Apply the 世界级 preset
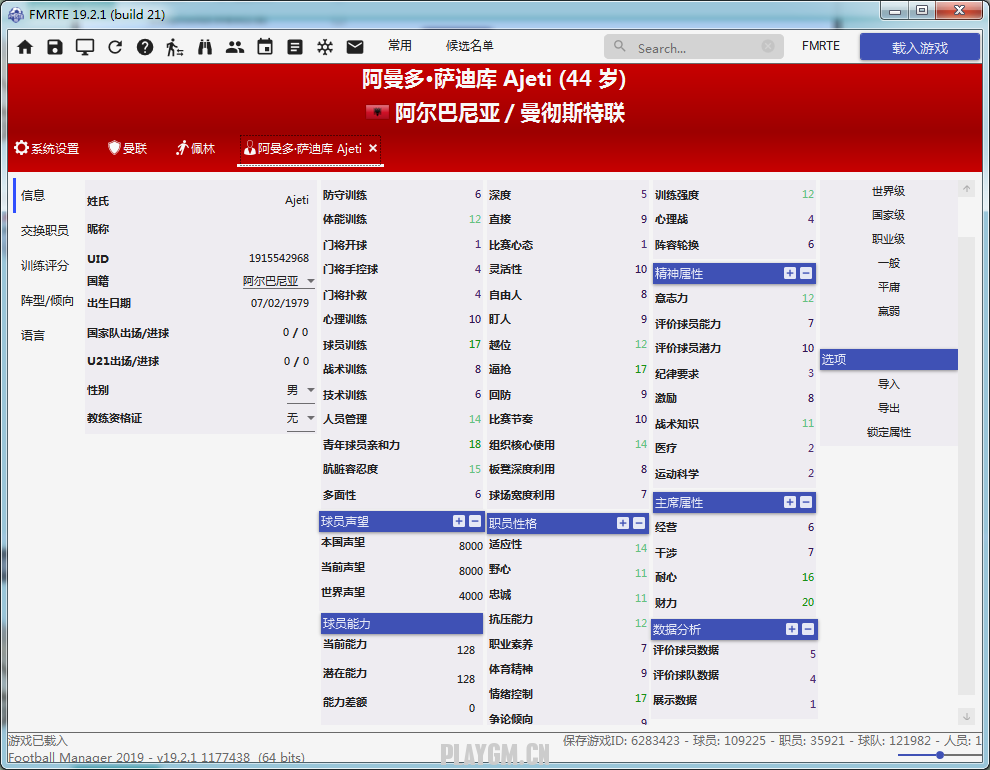The width and height of the screenshot is (990, 770). point(888,191)
